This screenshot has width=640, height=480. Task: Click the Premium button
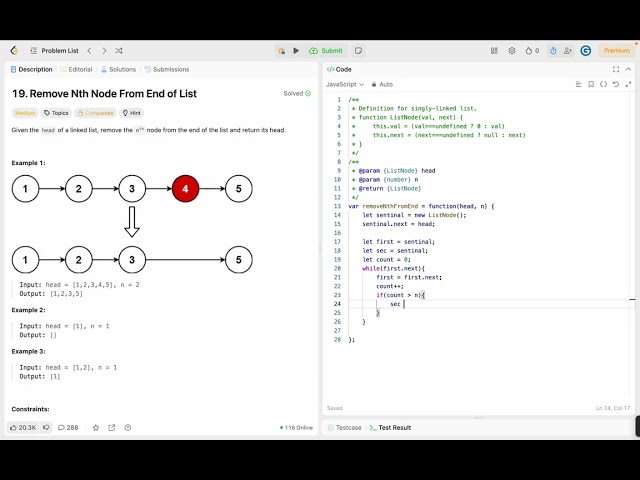[x=617, y=51]
